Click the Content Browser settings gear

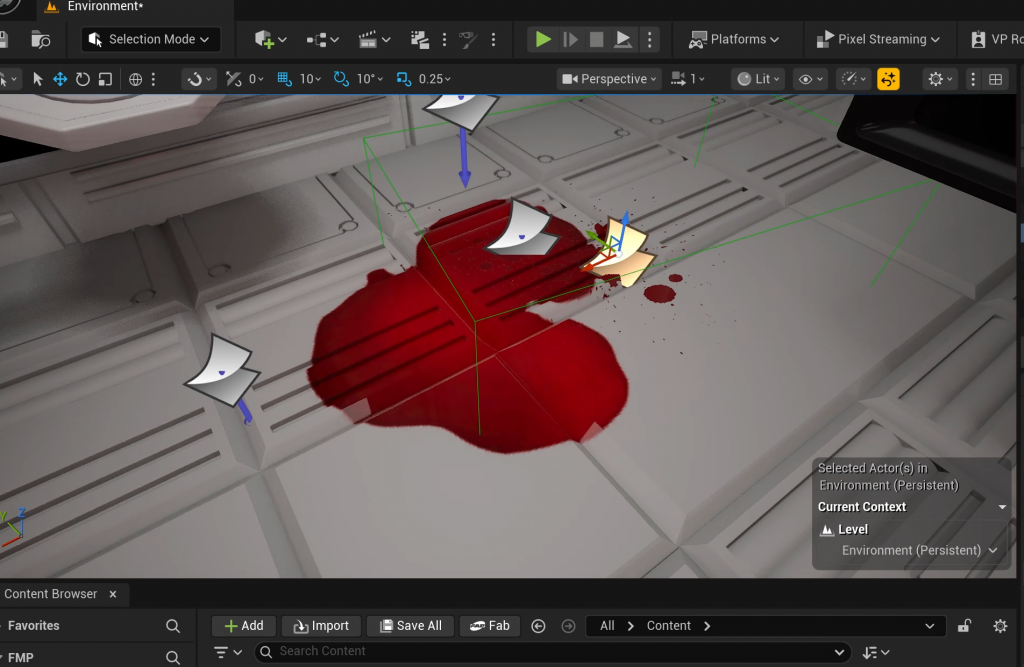[1000, 626]
